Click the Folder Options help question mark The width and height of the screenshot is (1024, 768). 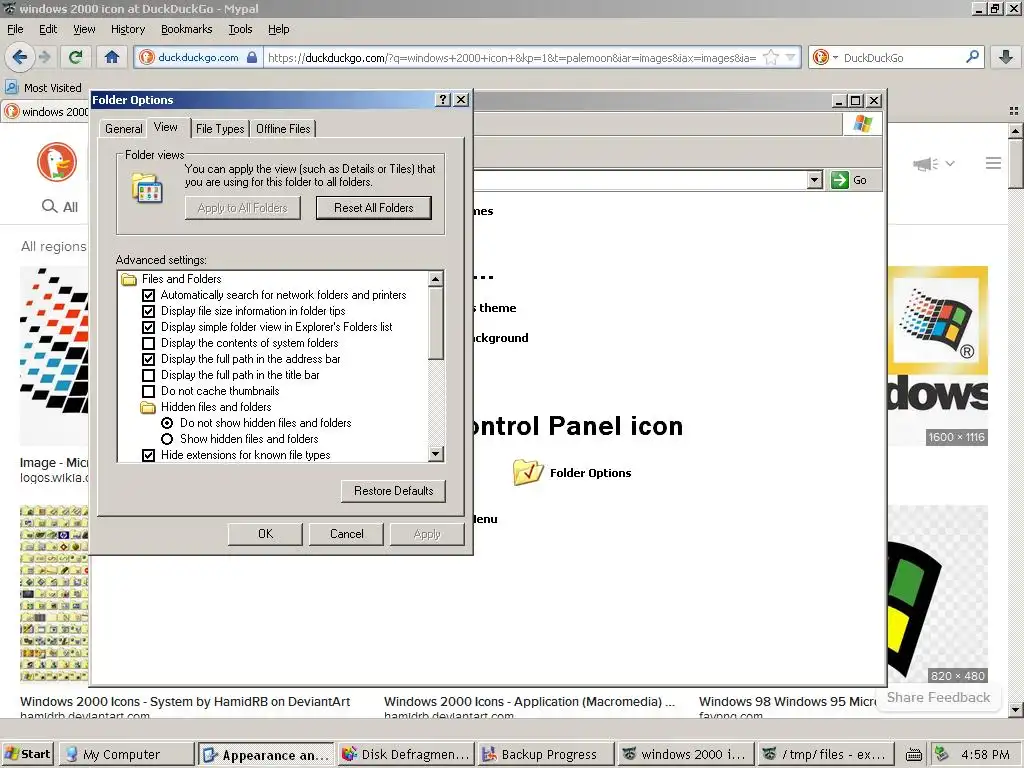tap(443, 99)
